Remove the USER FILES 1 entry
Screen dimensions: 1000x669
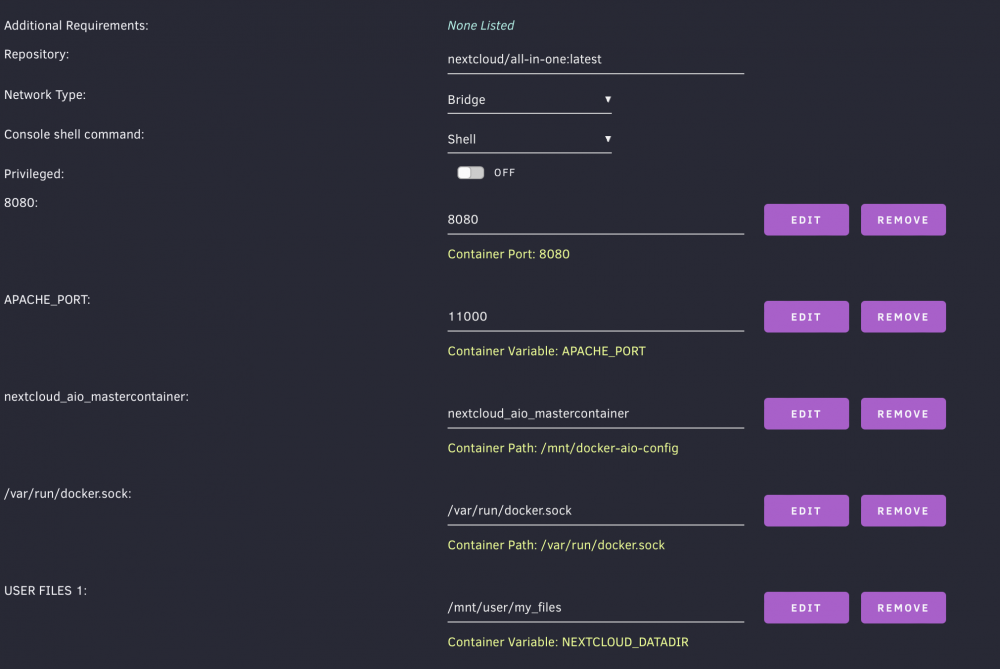click(903, 608)
